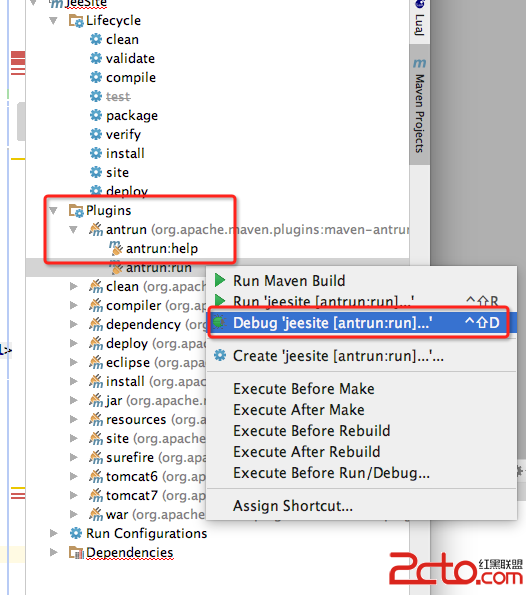Image resolution: width=526 pixels, height=595 pixels.
Task: Collapse the Plugins node
Action: (x=54, y=211)
